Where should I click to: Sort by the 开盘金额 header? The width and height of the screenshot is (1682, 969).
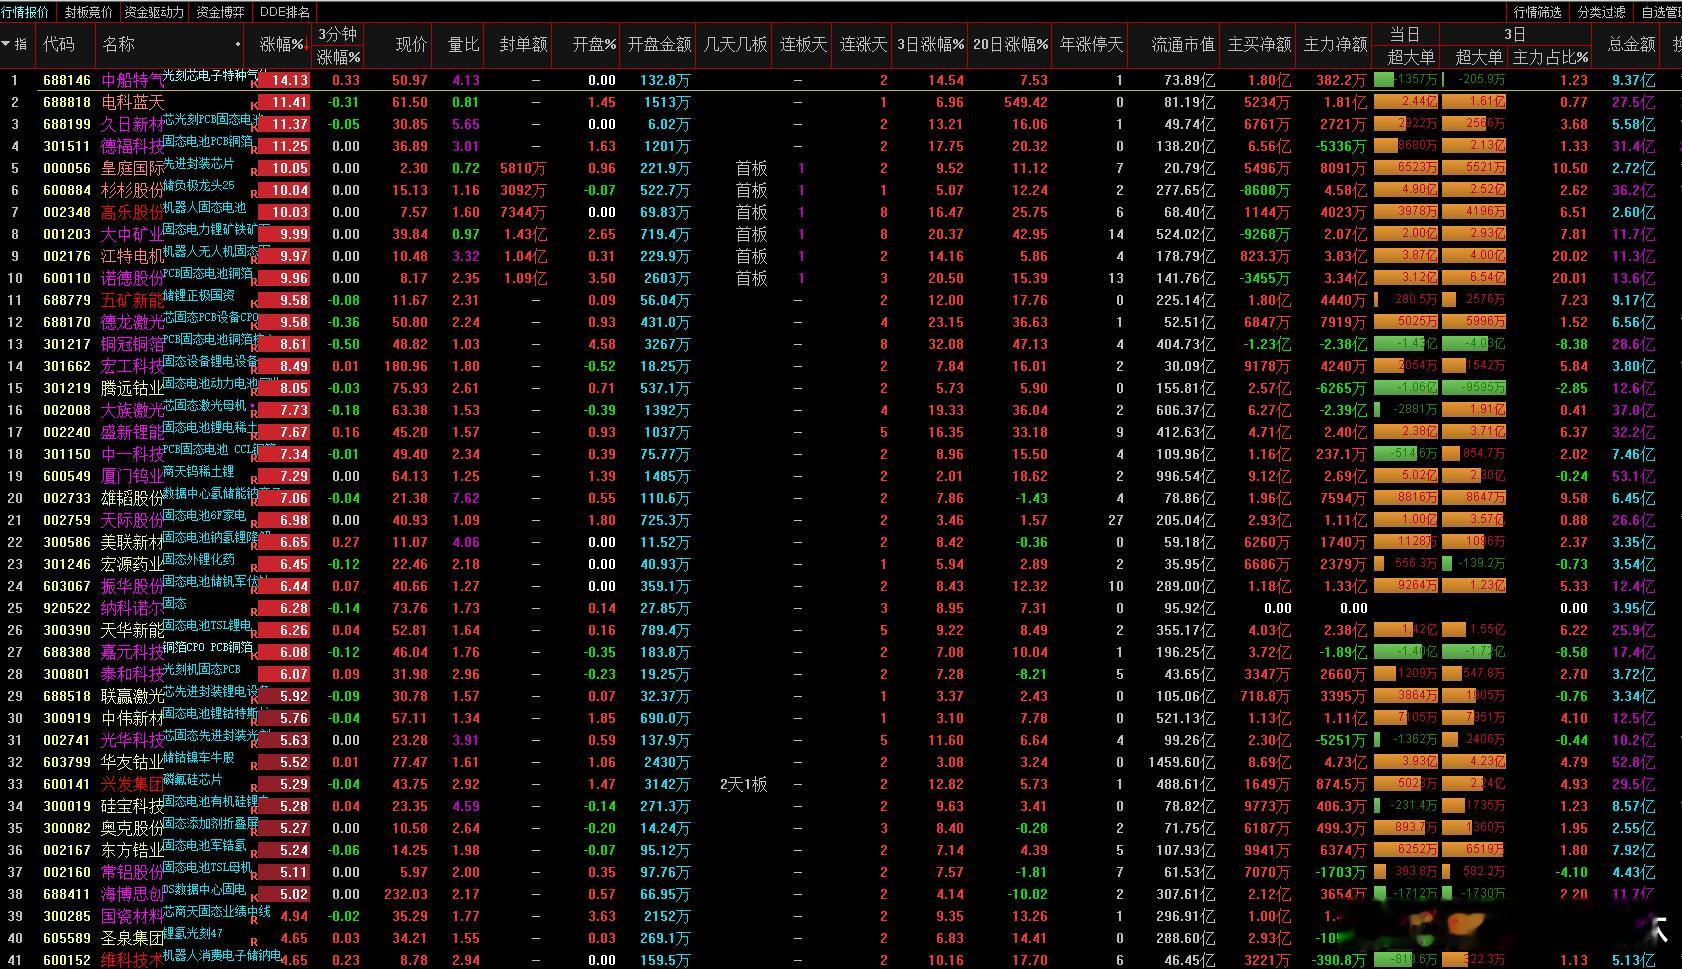(x=659, y=45)
